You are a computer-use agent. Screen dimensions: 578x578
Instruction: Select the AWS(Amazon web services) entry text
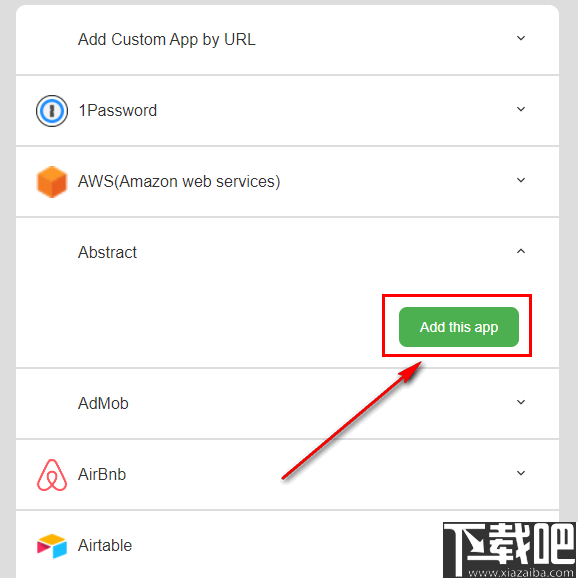pos(179,182)
